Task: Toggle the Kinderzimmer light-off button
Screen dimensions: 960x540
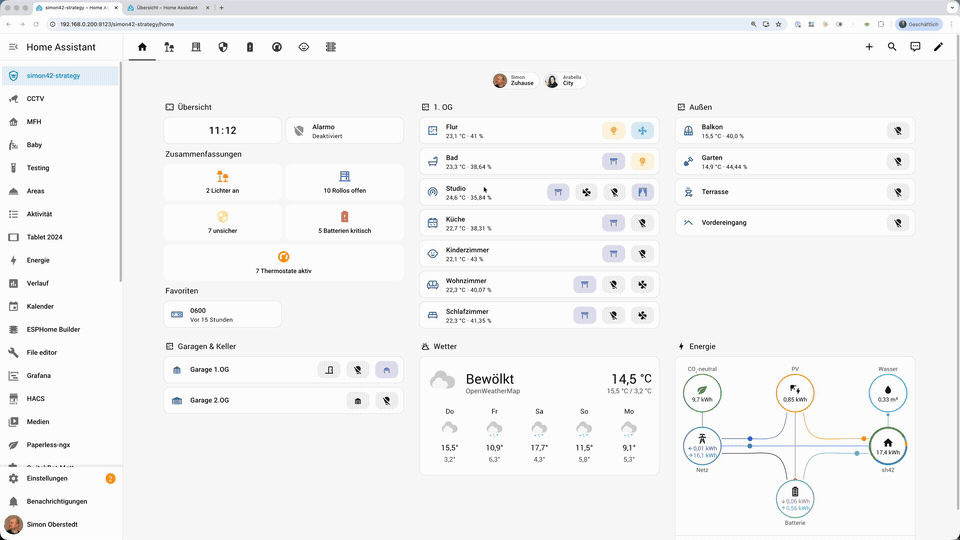Action: point(642,253)
